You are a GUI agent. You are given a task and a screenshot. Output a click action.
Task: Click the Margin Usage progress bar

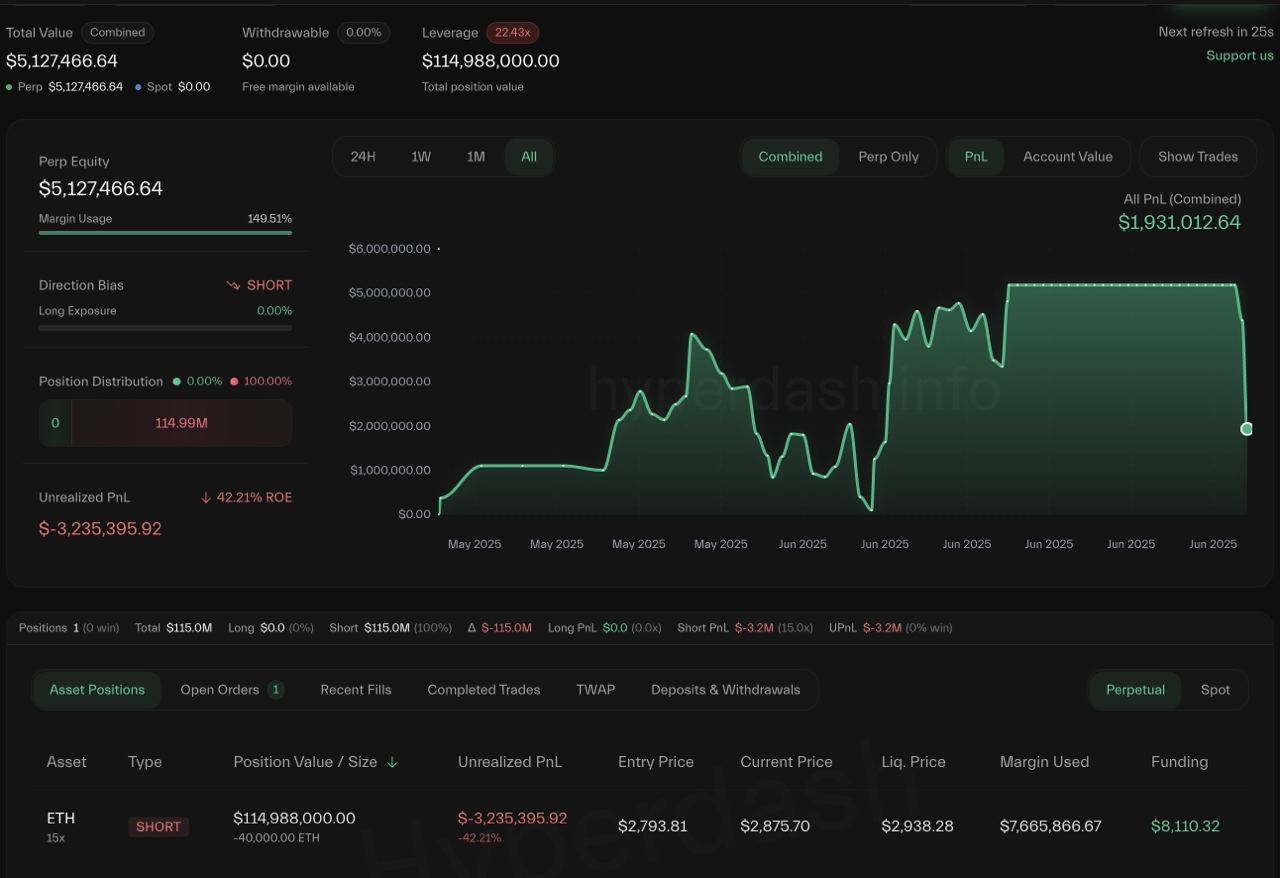point(165,233)
